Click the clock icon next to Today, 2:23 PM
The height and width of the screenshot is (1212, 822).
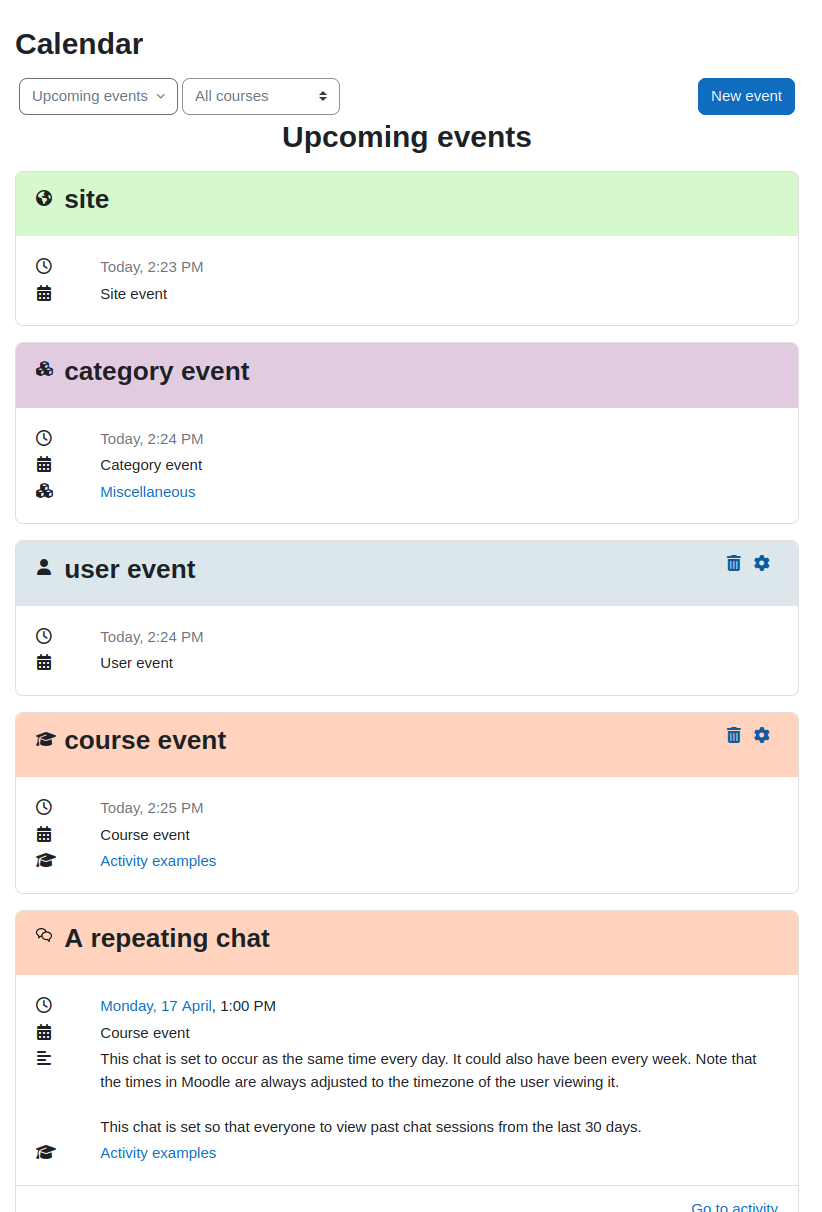(44, 266)
